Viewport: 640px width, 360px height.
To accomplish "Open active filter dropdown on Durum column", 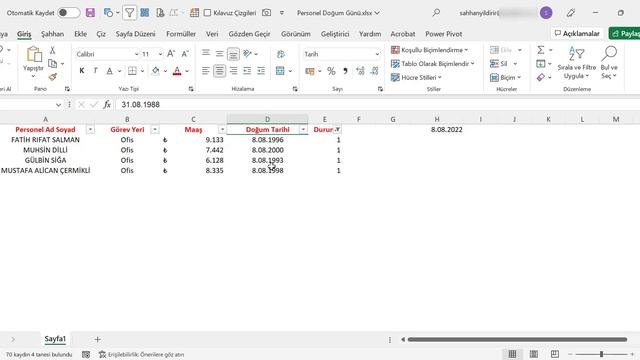I will 338,129.
